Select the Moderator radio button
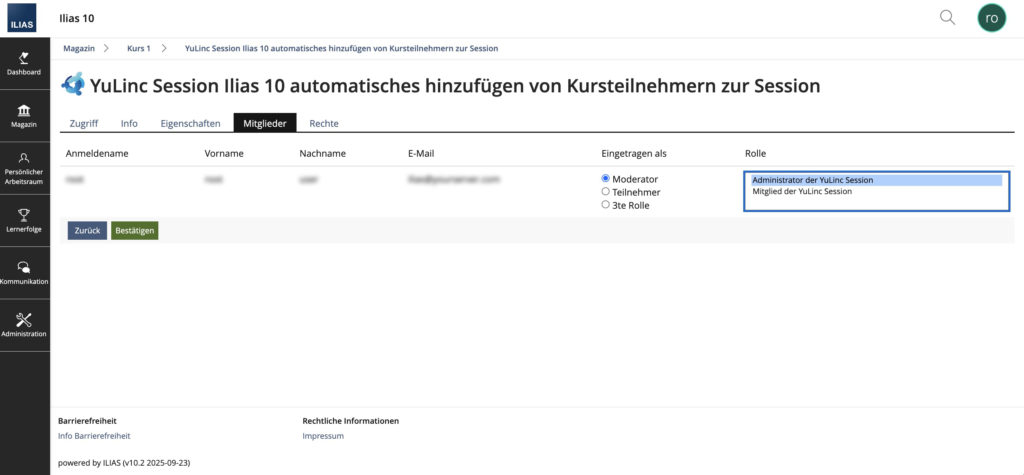1024x475 pixels. [605, 179]
